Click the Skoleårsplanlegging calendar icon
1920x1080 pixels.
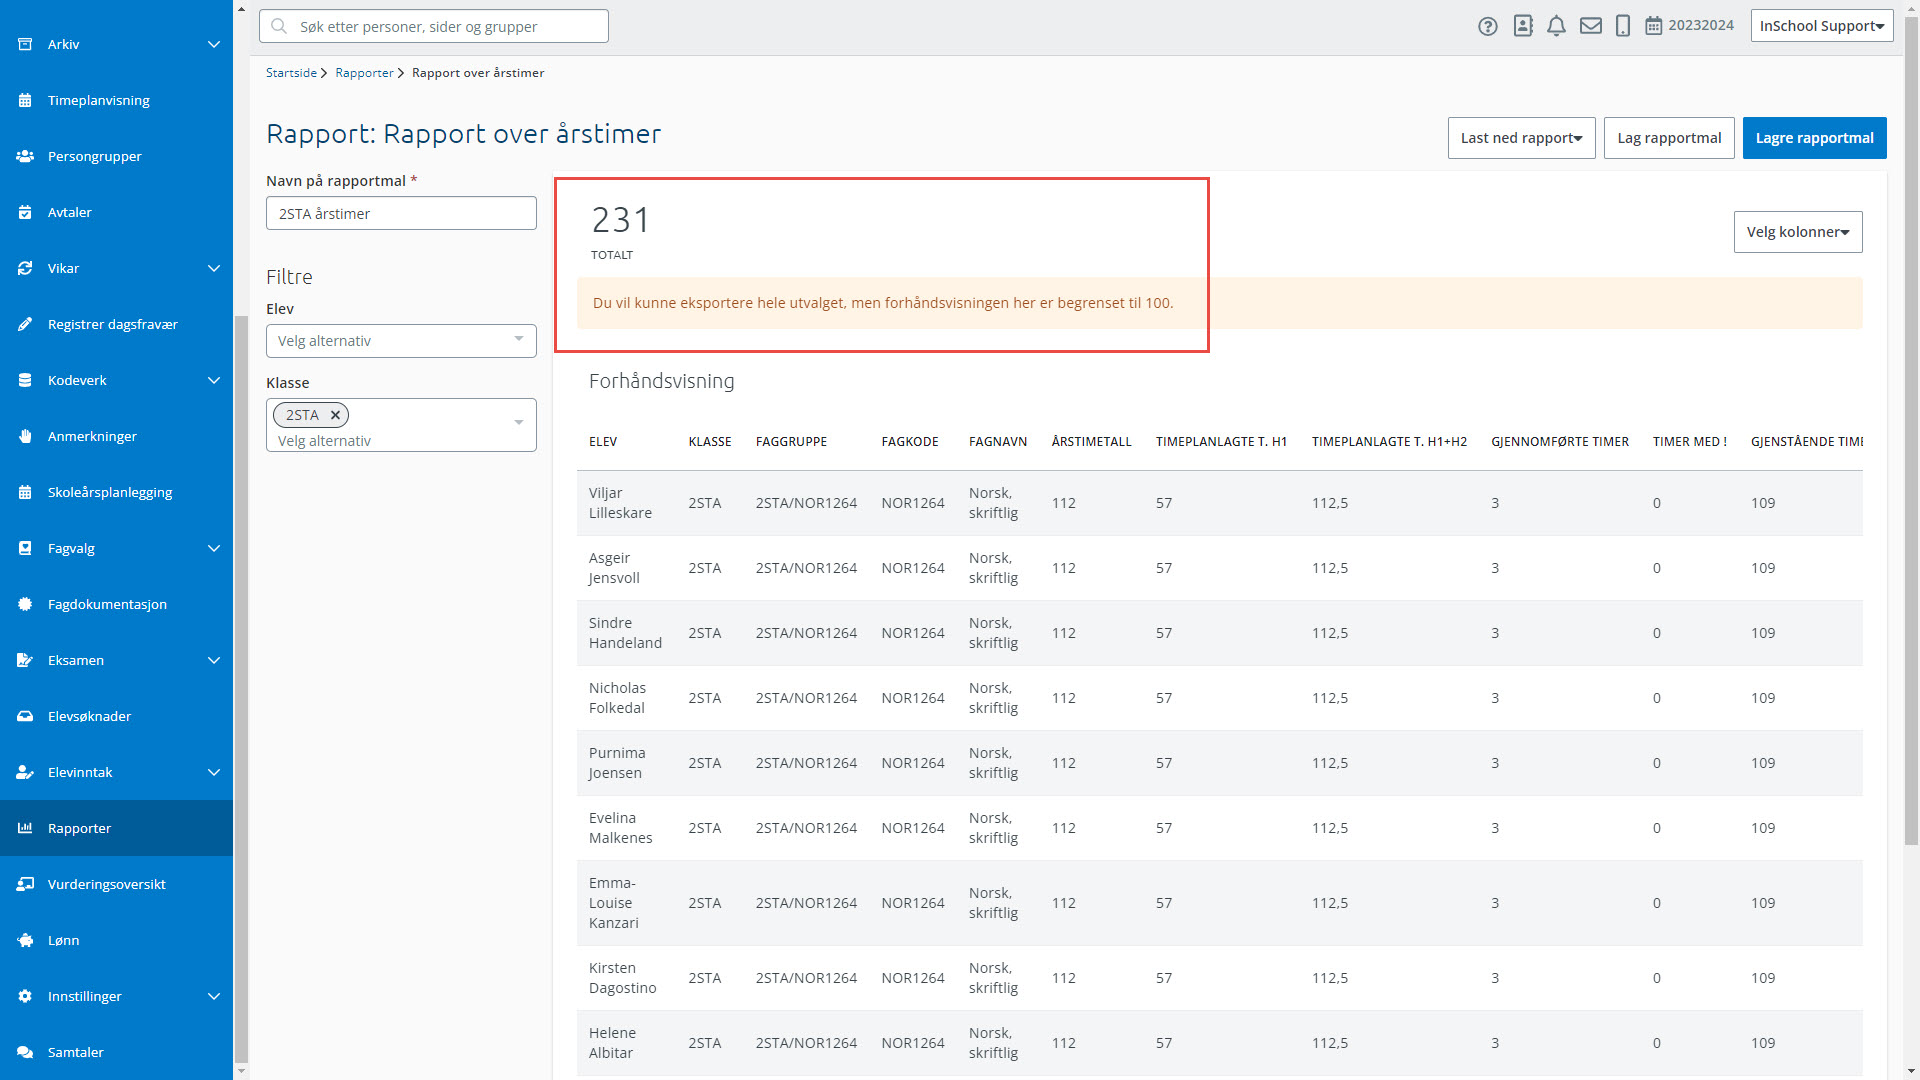pyautogui.click(x=25, y=492)
